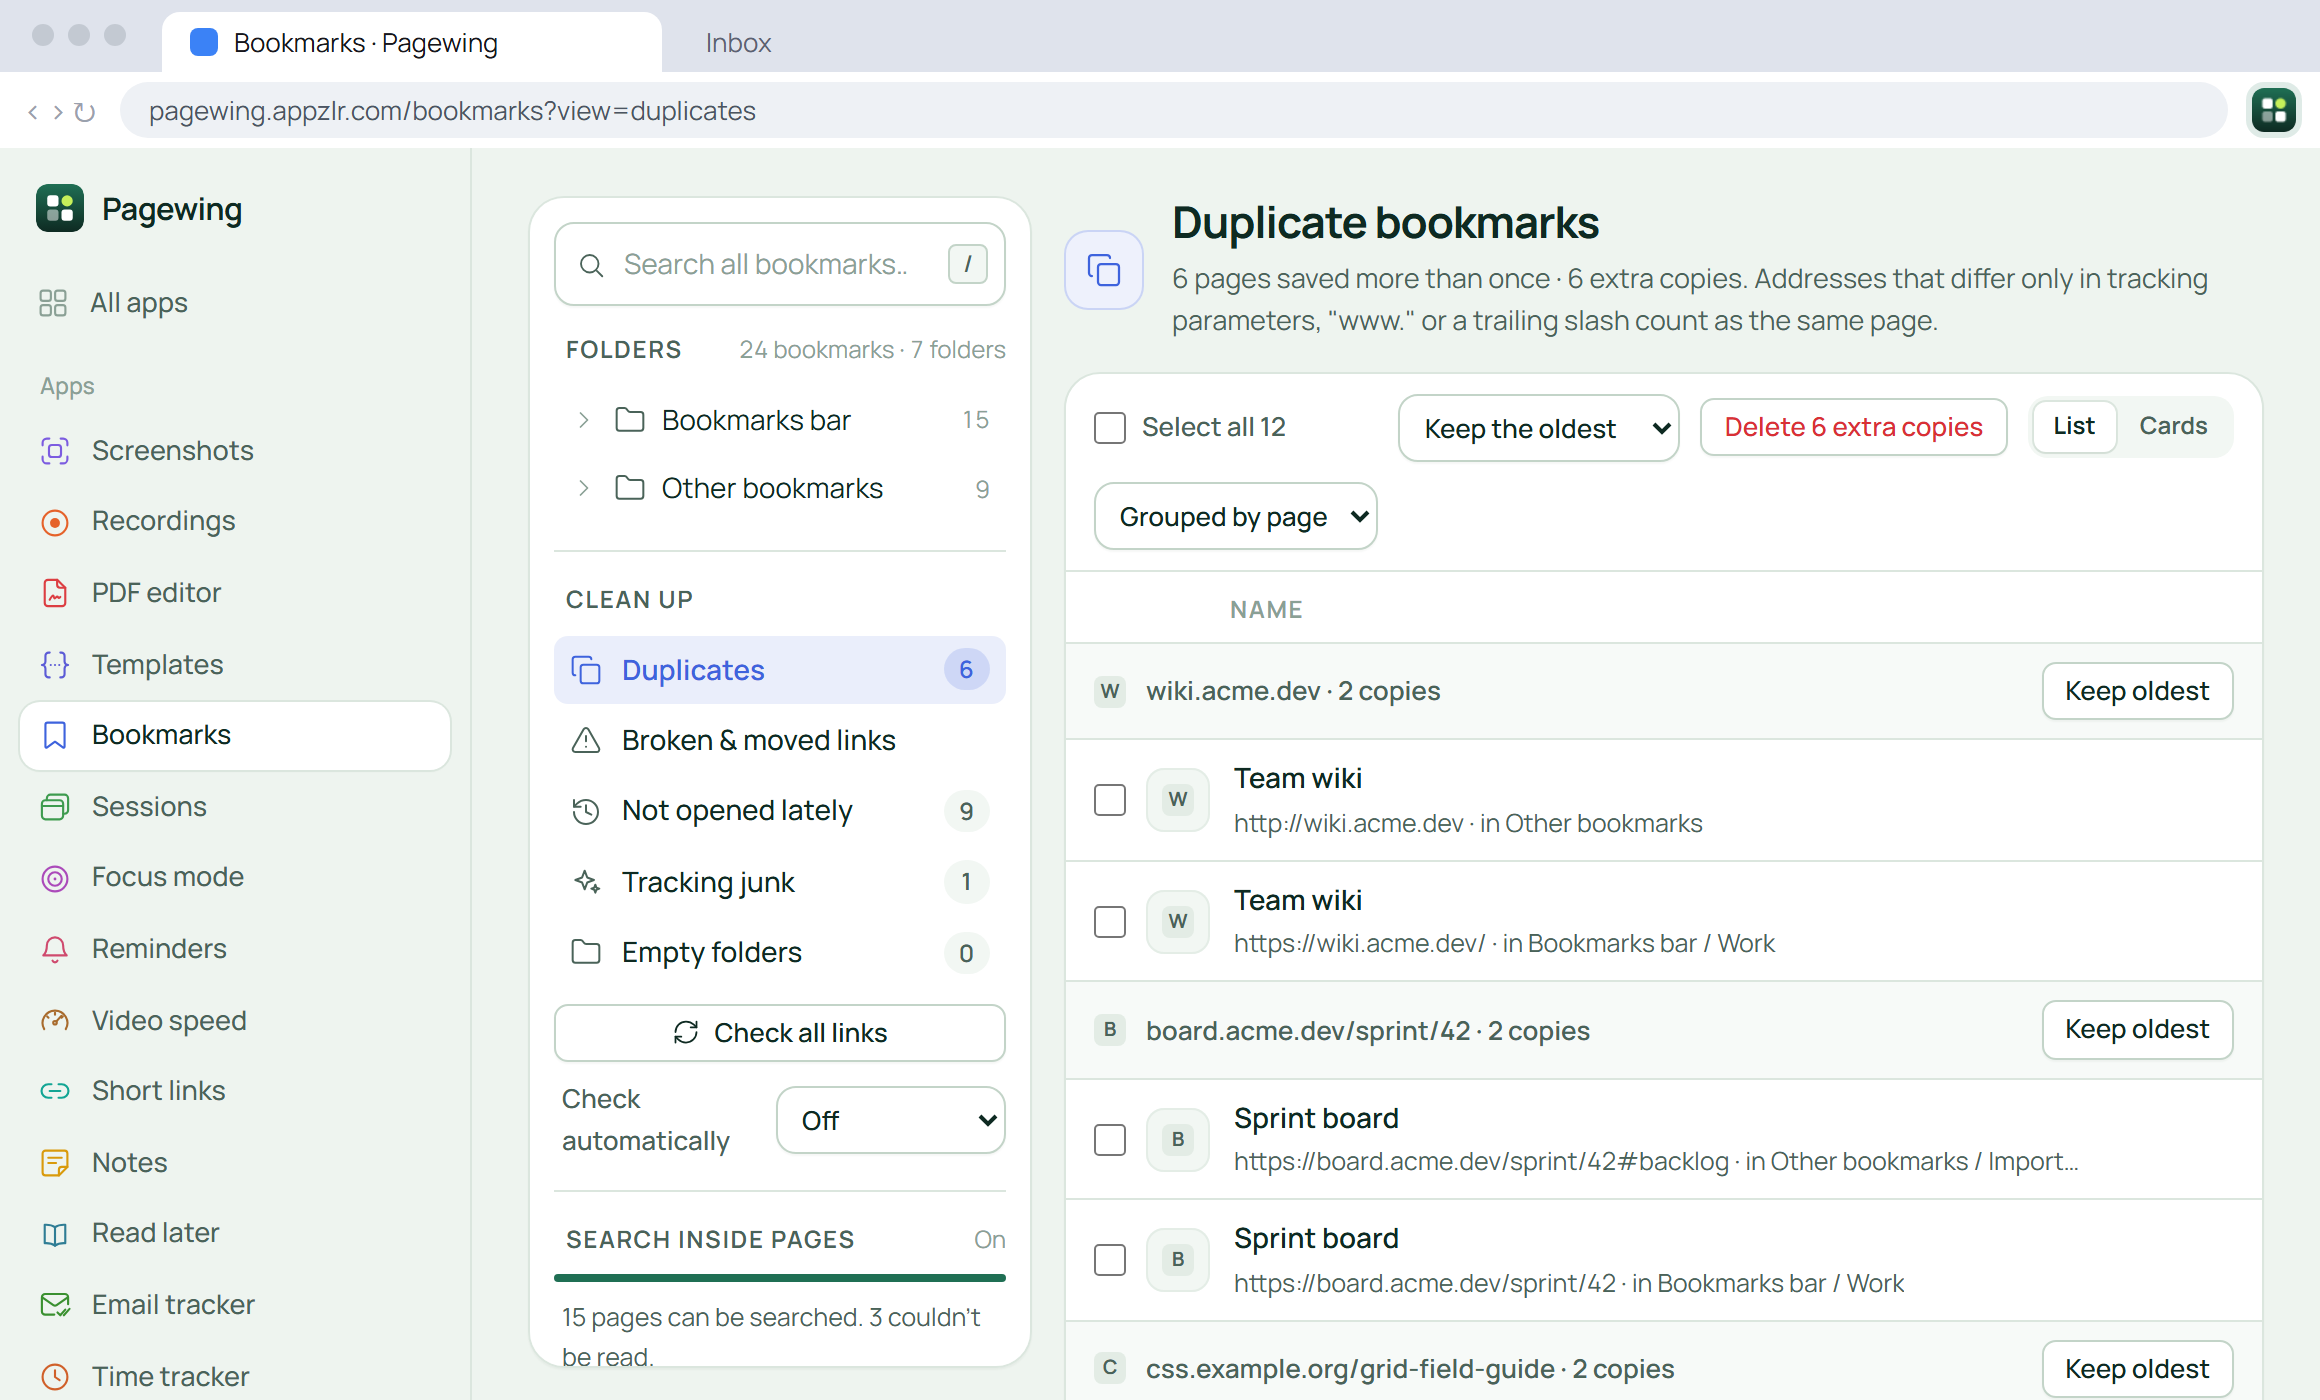Click the Check all links button
Screen dimensions: 2320x1400
(x=780, y=1033)
